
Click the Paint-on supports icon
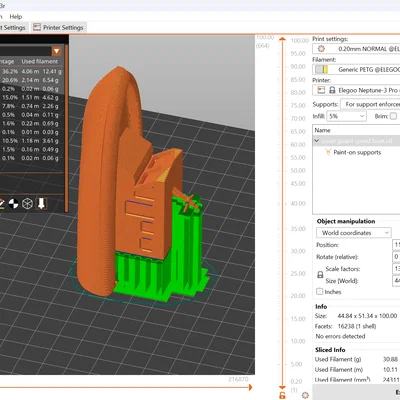point(328,152)
